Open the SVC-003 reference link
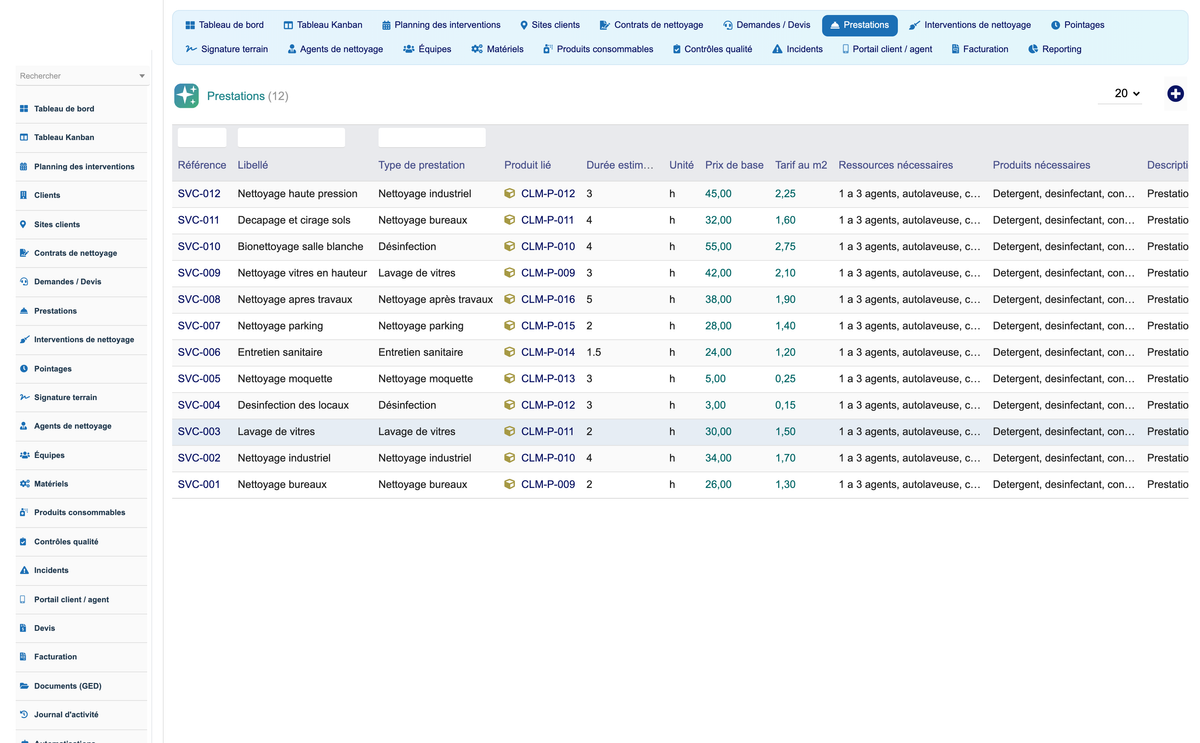 (x=199, y=432)
